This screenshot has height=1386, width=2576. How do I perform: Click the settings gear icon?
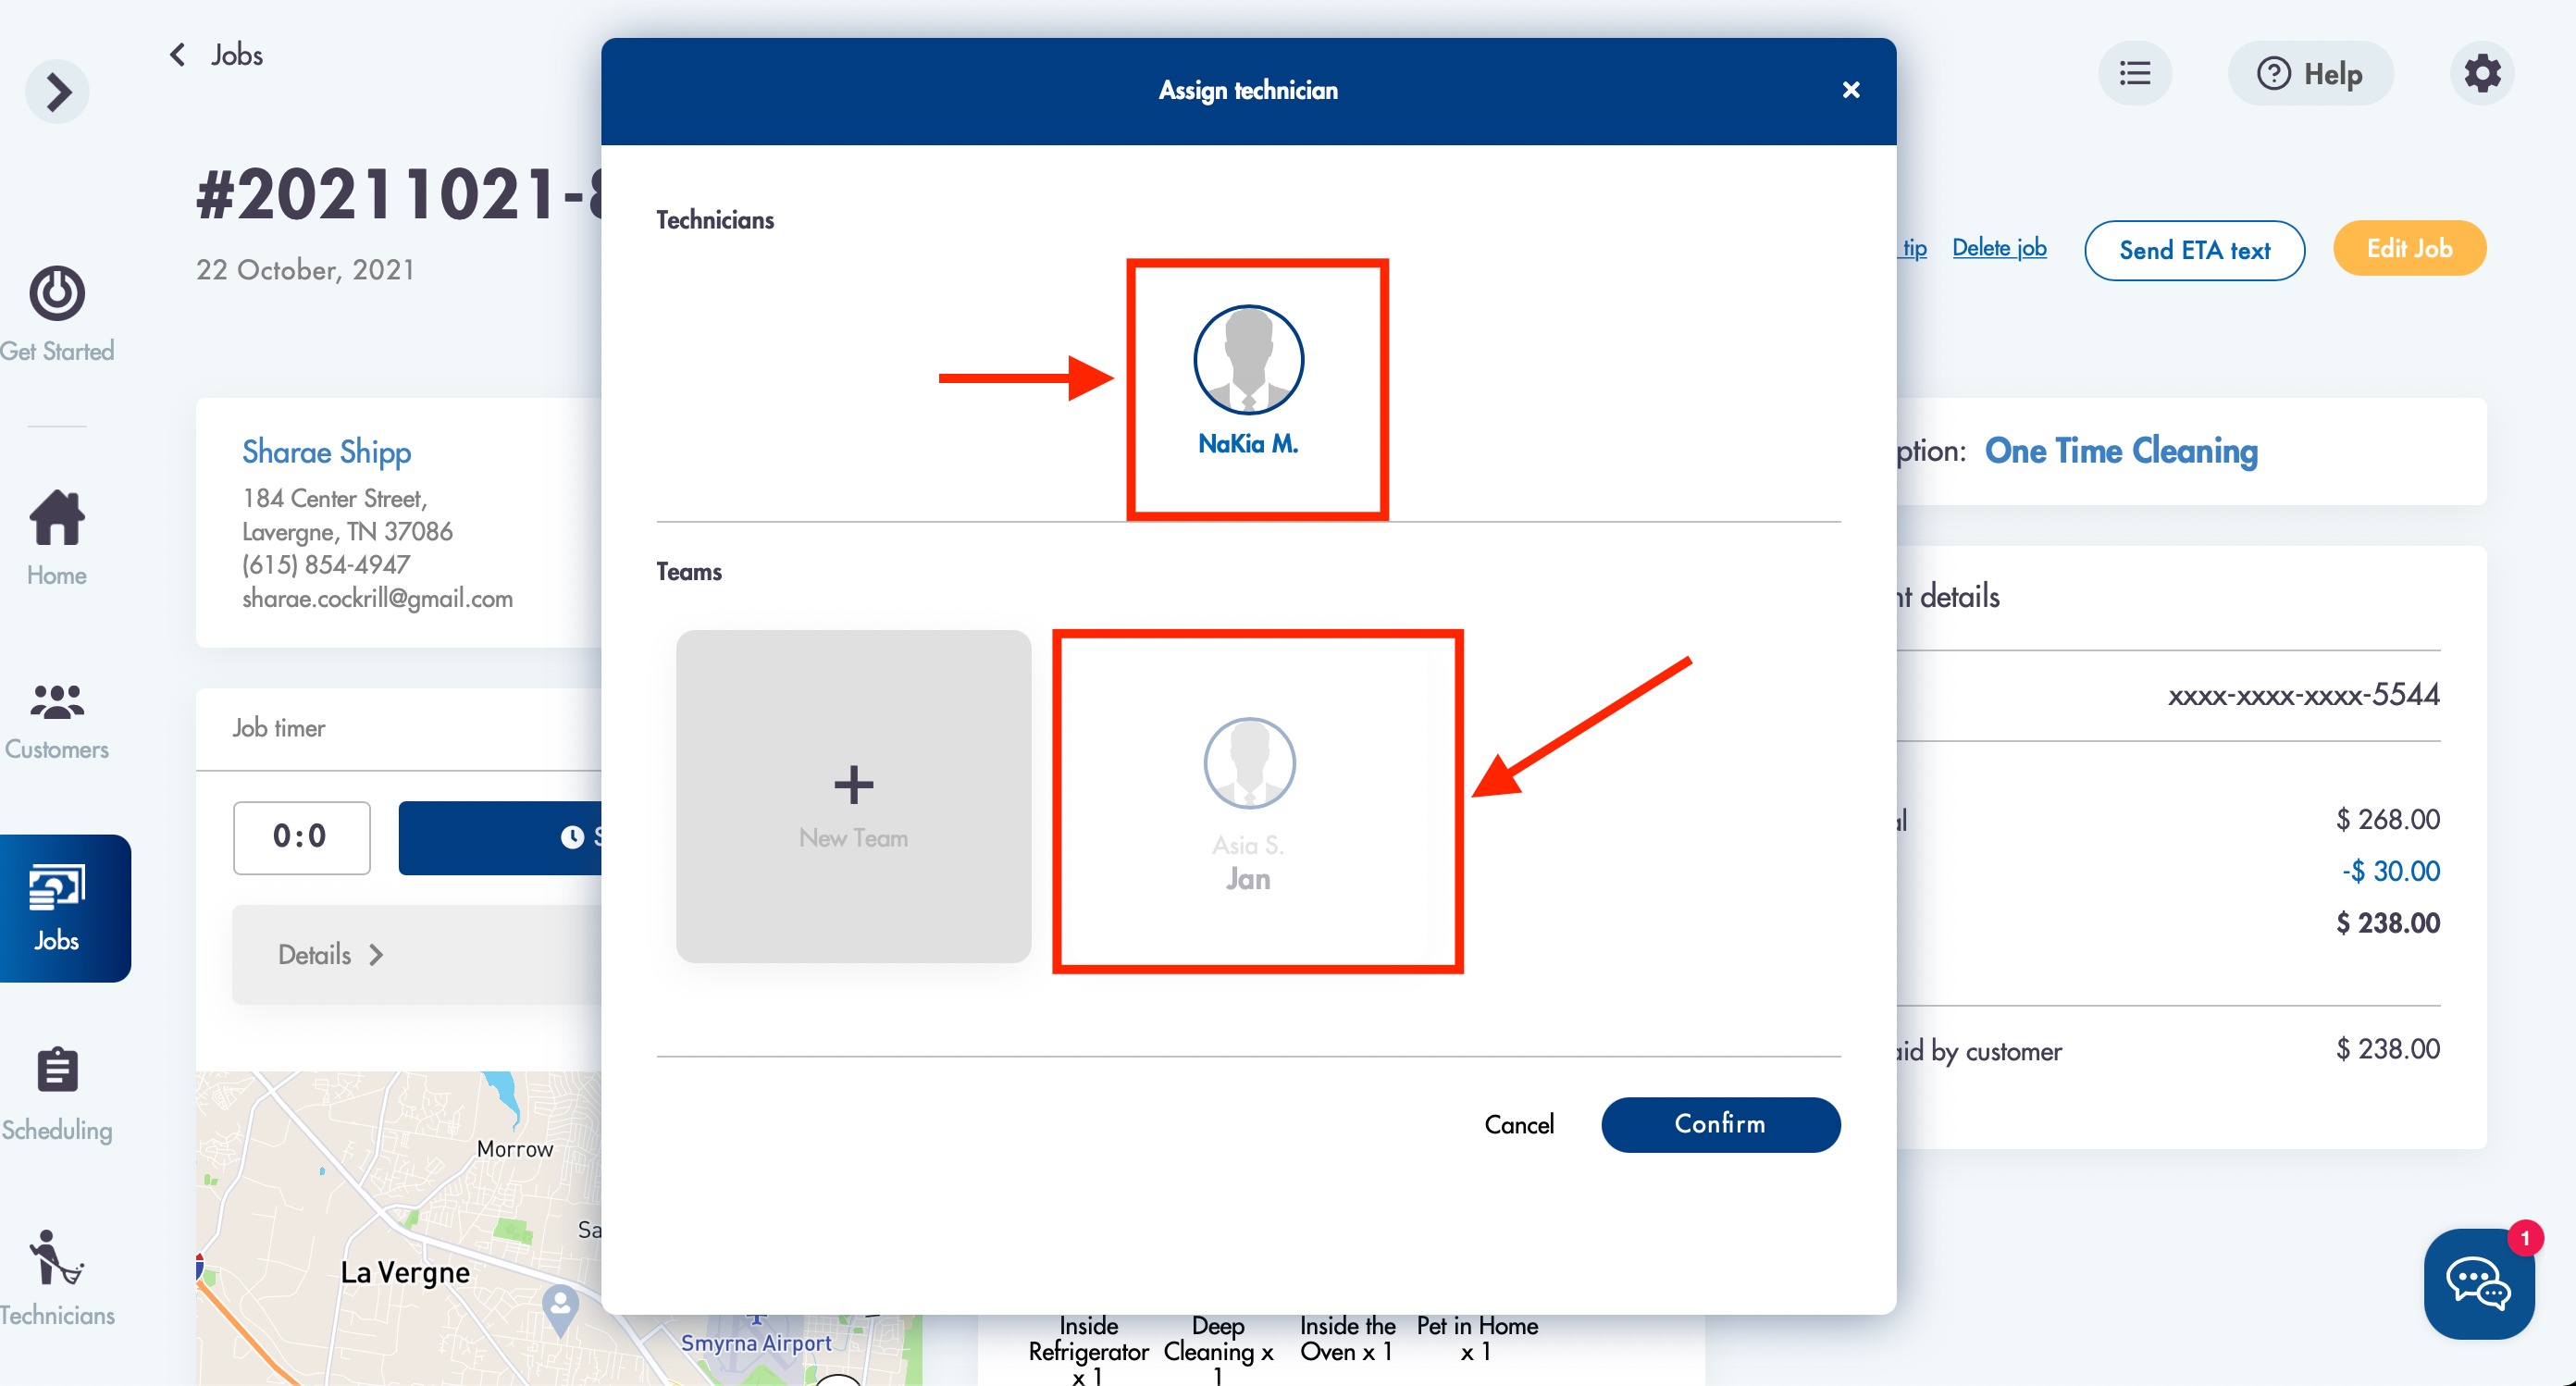click(x=2482, y=74)
